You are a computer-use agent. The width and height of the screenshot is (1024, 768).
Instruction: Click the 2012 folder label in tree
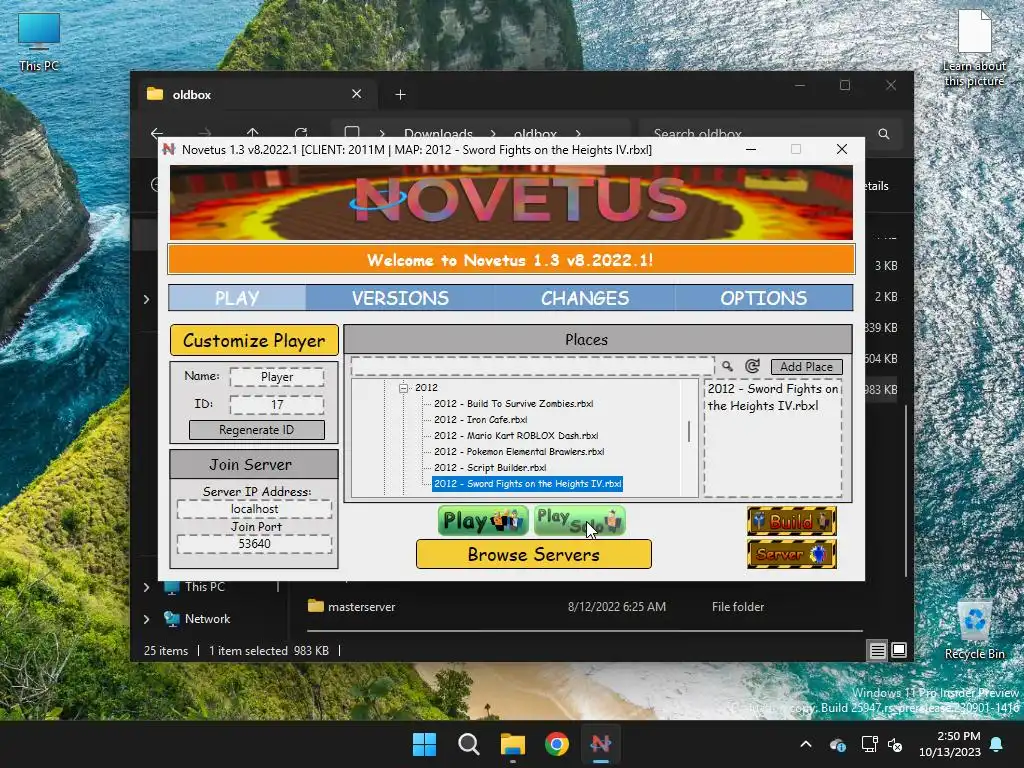pos(426,388)
